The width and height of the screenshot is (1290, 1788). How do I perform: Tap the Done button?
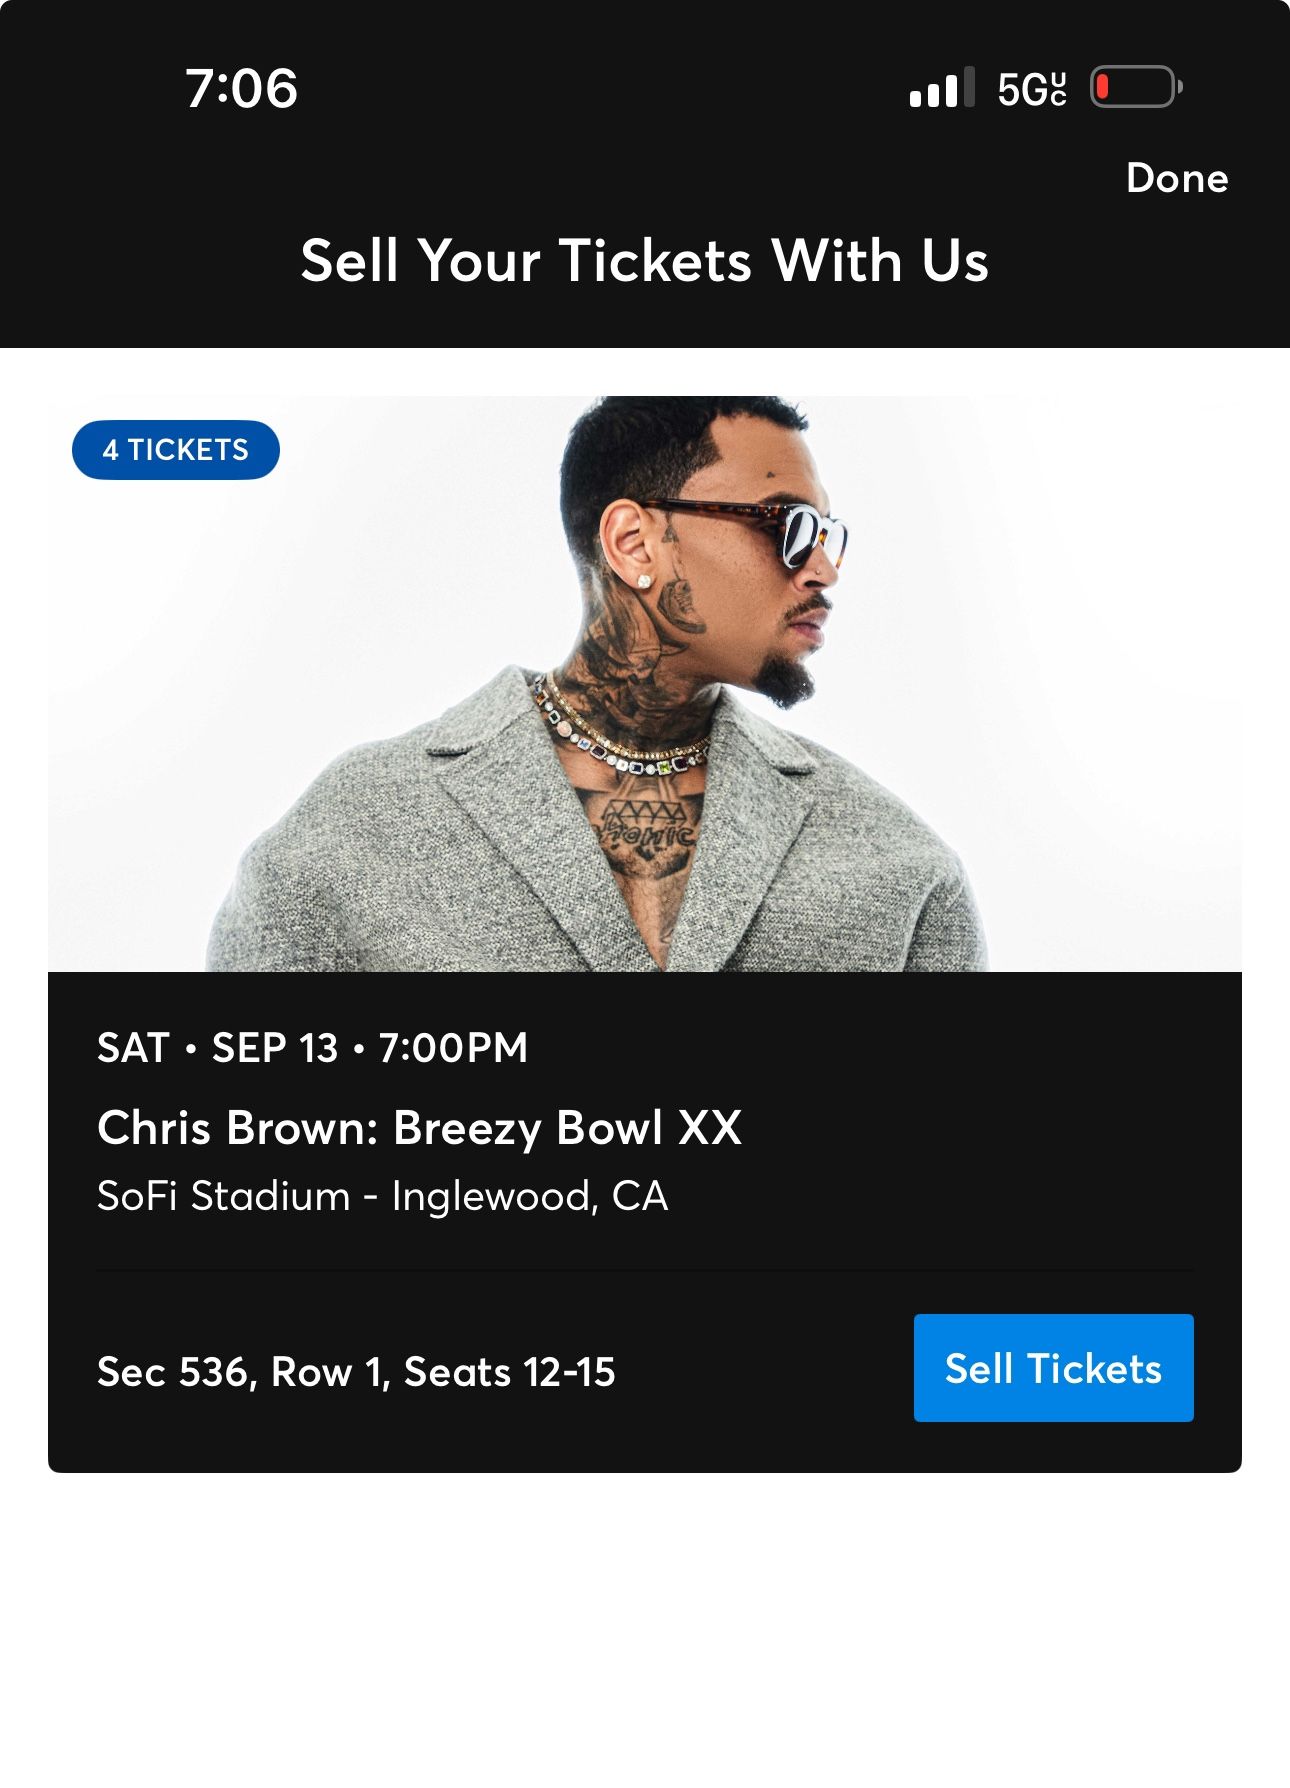(x=1176, y=178)
